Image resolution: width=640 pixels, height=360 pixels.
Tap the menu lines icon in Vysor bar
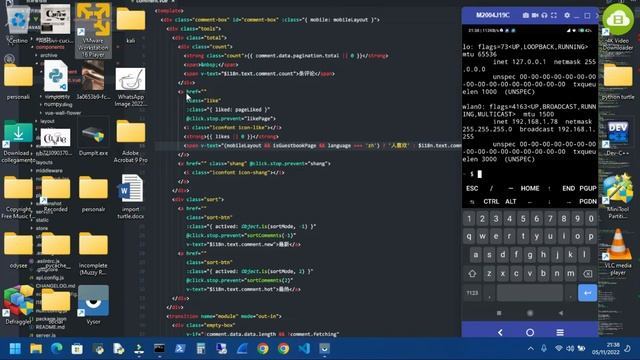(x=560, y=332)
